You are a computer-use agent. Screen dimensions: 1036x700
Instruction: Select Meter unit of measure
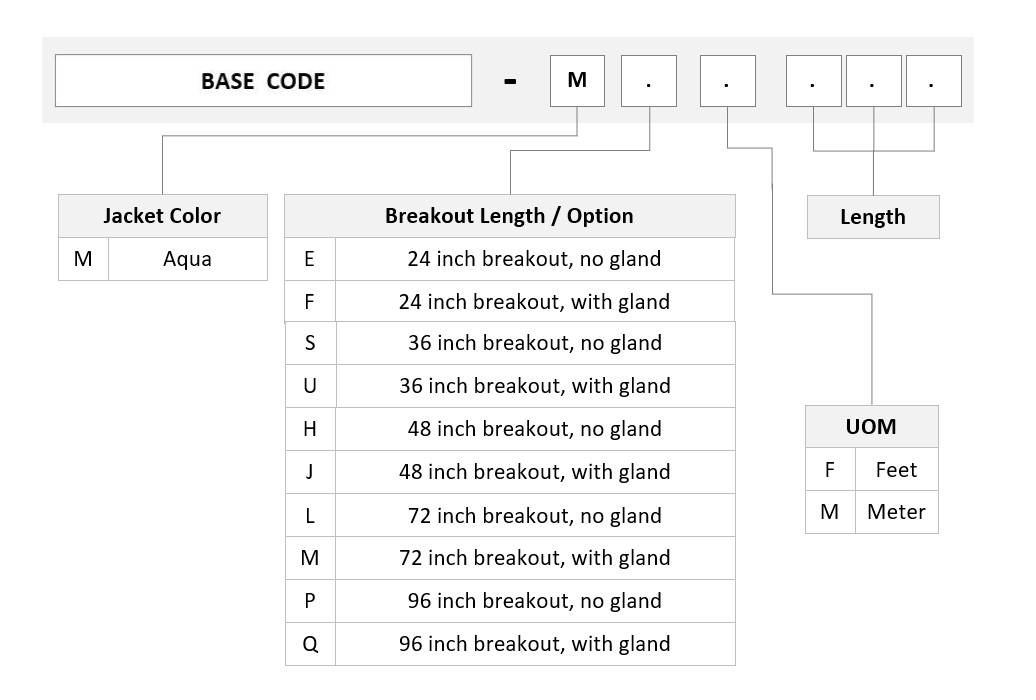point(871,512)
